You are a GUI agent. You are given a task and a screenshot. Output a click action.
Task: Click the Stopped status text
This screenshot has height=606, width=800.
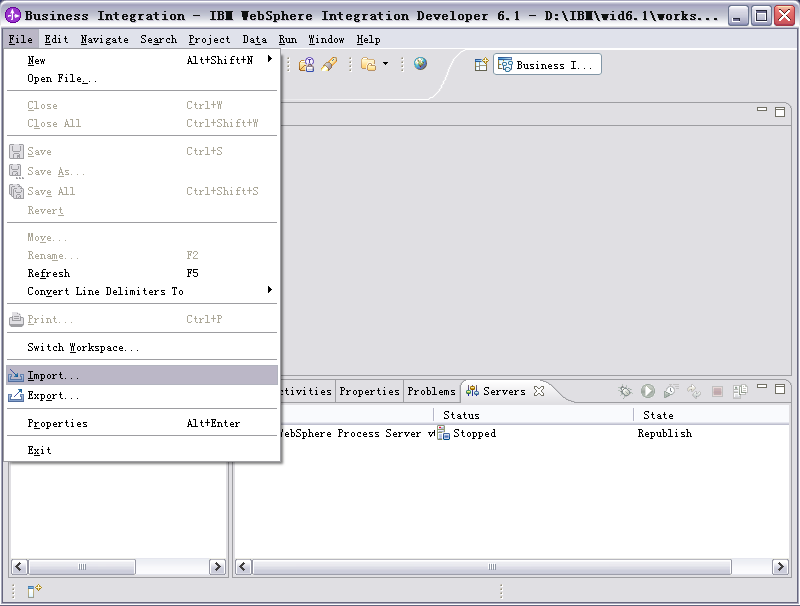coord(474,434)
